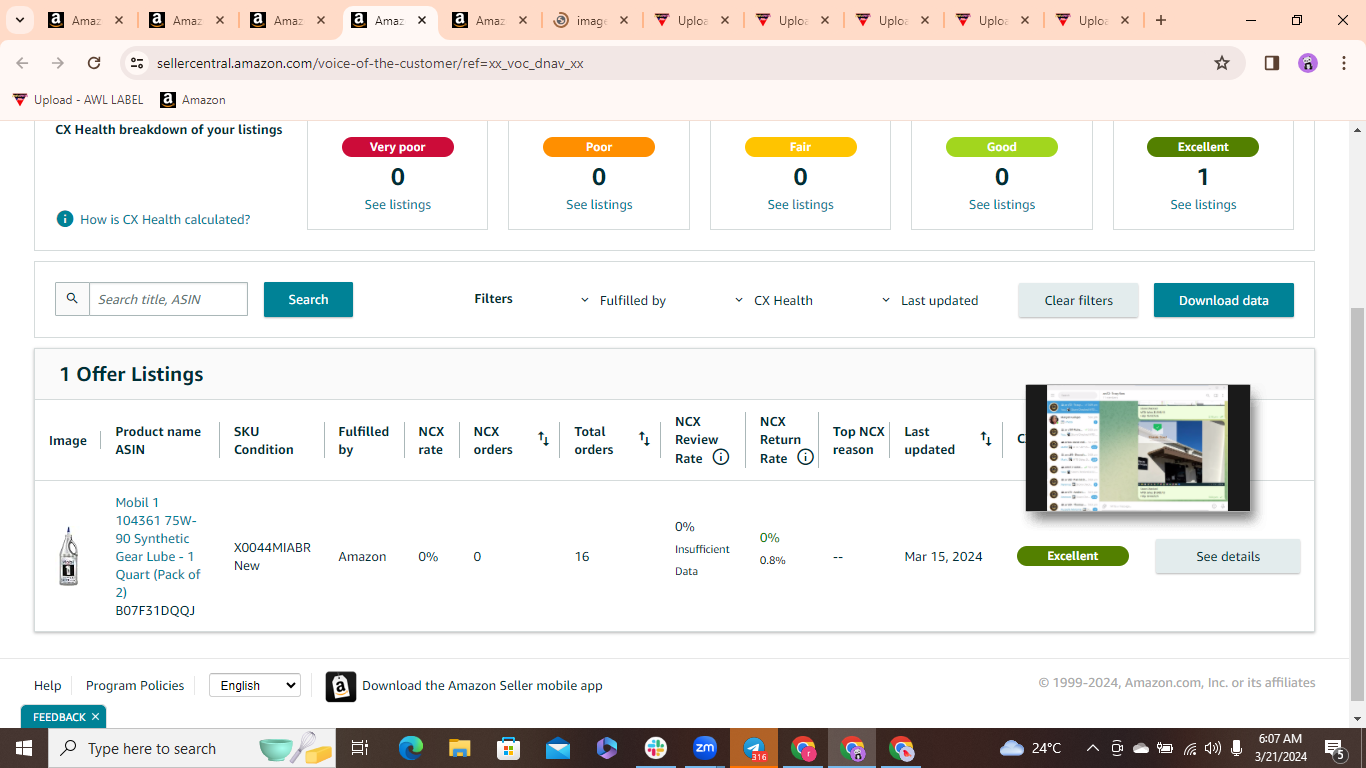
Task: Open the Upload - AWL LABEL bookmark
Action: click(78, 100)
